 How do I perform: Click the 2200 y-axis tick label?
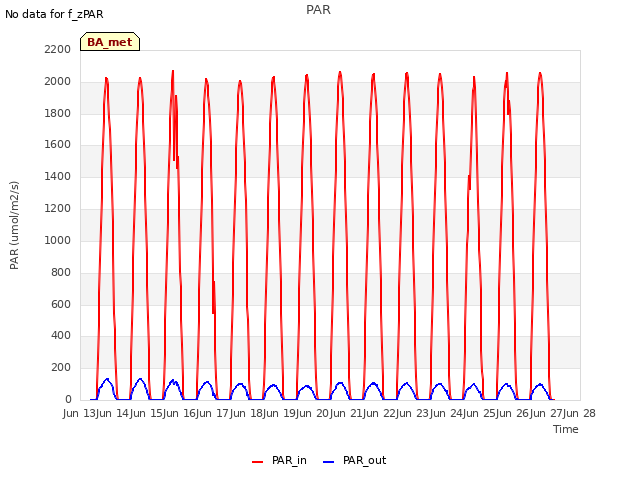click(x=58, y=49)
